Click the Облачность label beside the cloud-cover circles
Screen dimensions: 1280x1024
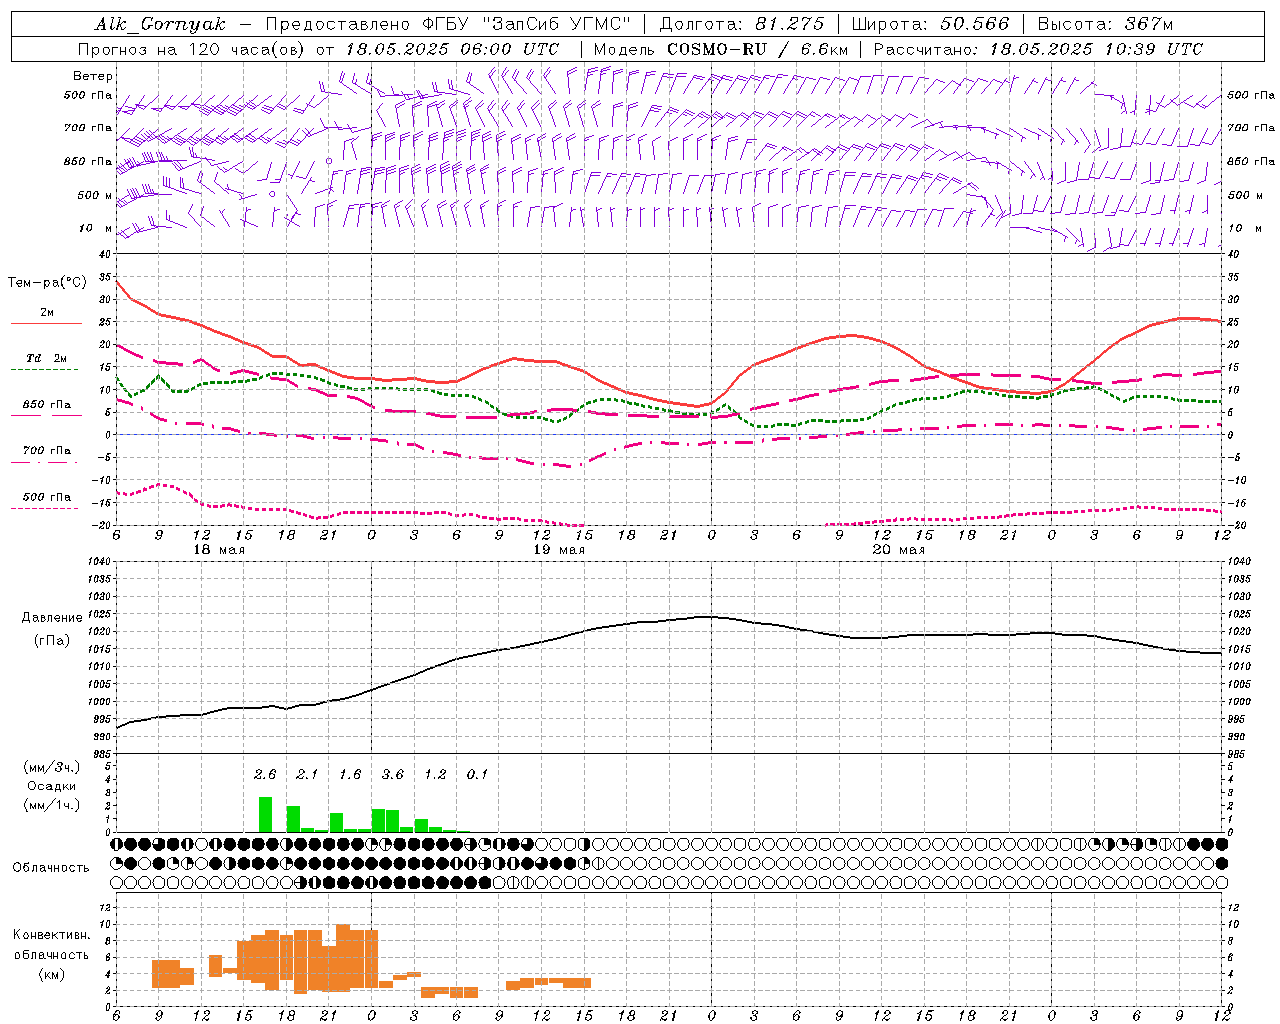click(x=51, y=868)
